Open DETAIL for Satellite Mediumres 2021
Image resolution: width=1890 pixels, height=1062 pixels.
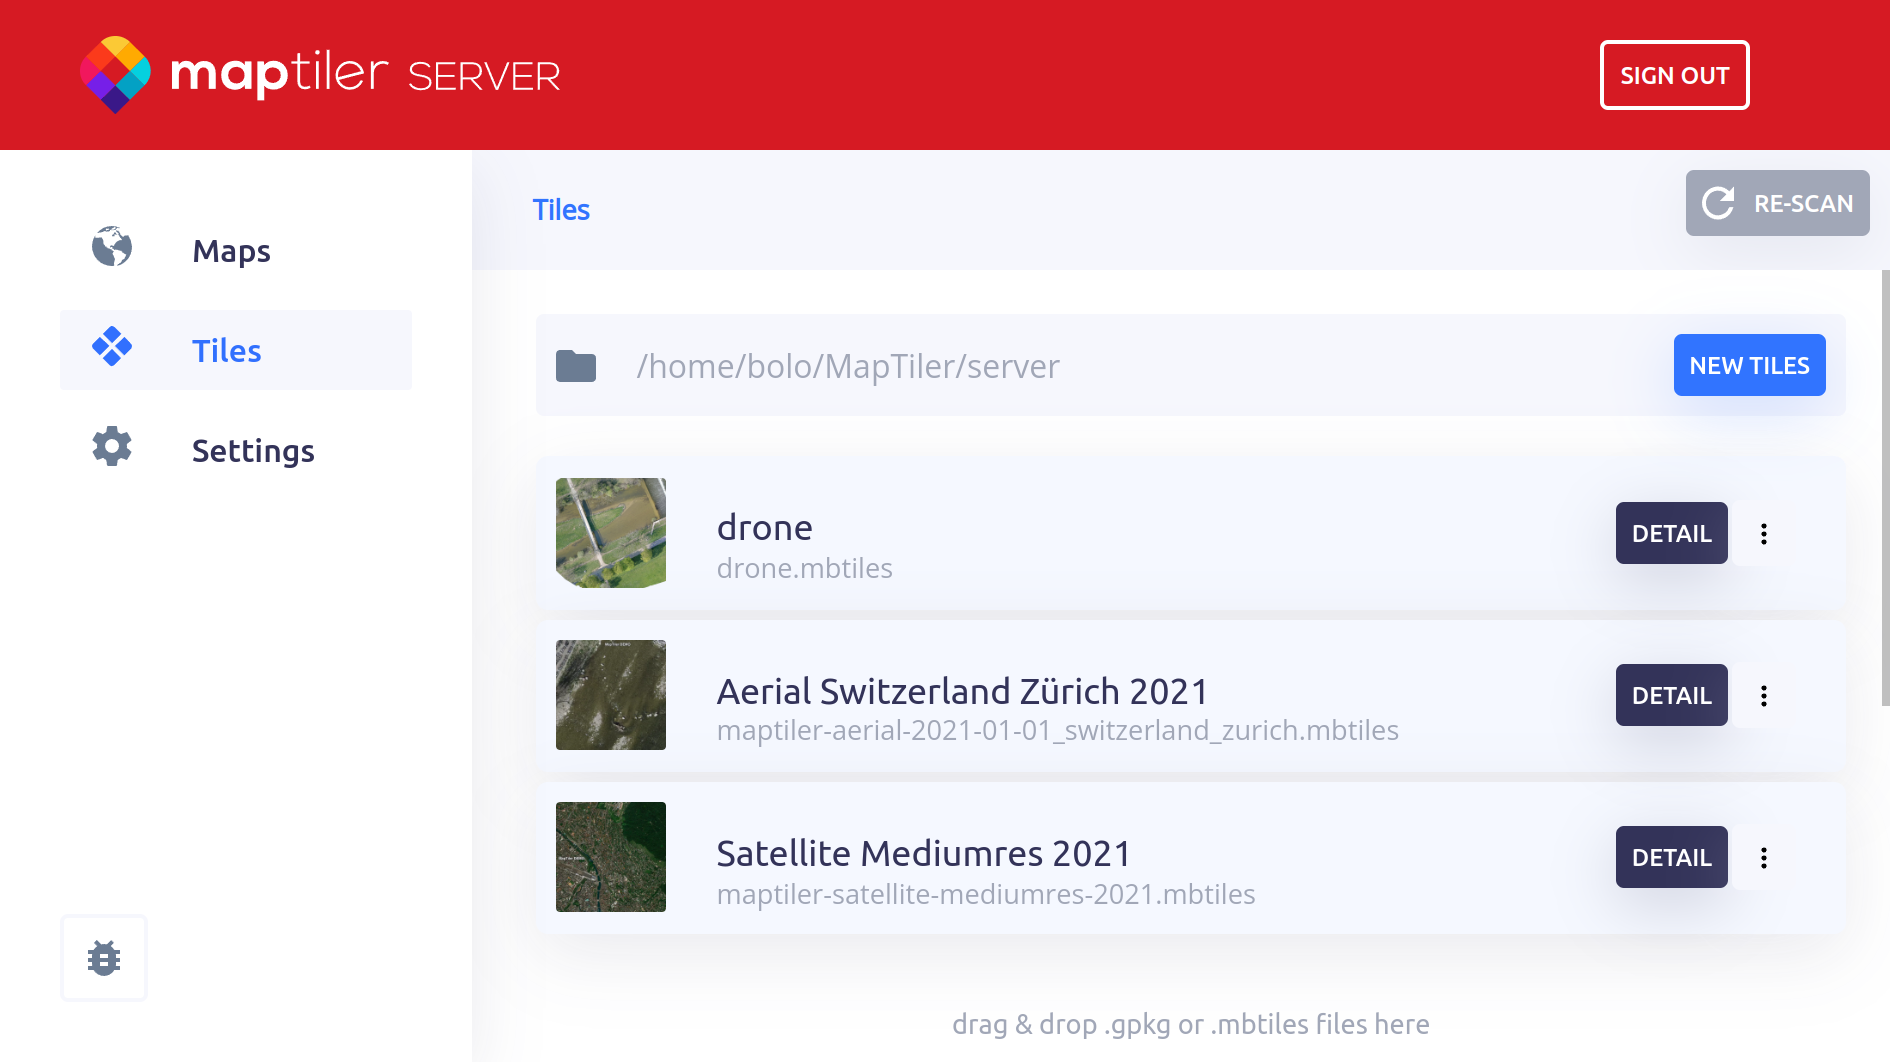coord(1671,858)
